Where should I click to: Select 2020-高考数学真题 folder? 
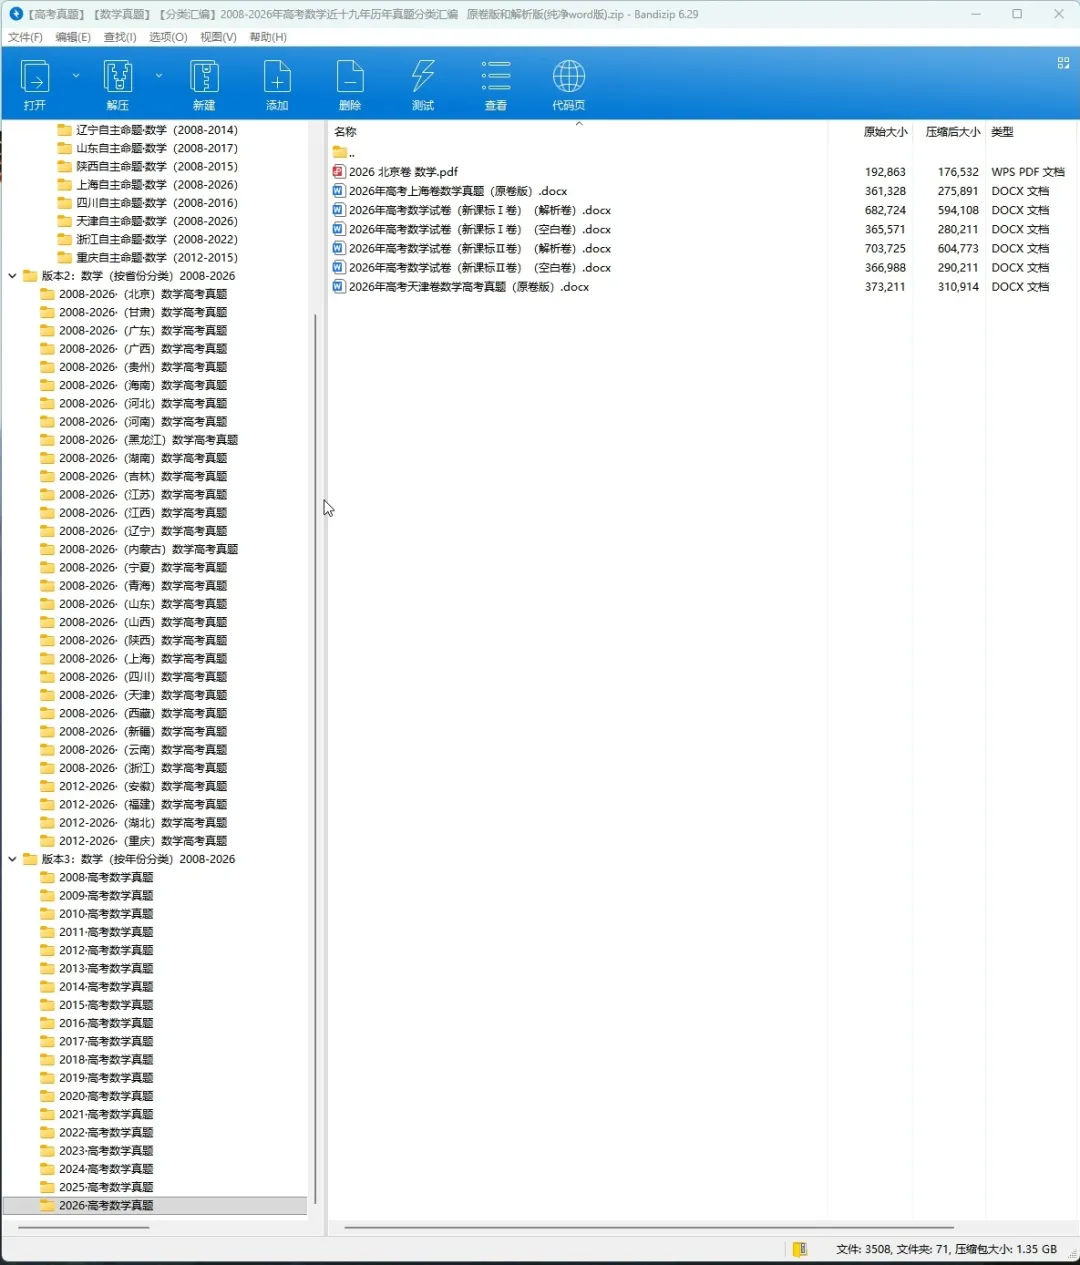(x=106, y=1096)
